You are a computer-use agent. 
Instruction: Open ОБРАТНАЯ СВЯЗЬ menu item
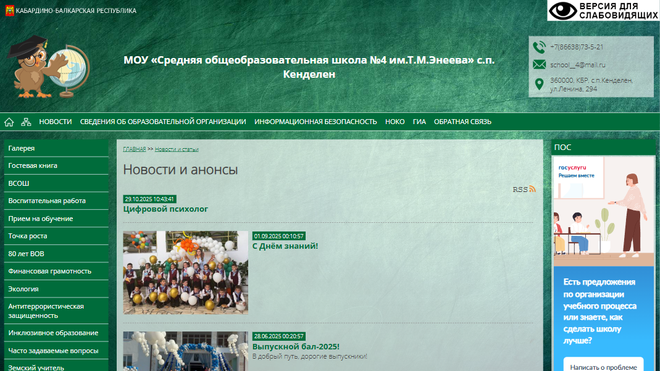tap(463, 122)
